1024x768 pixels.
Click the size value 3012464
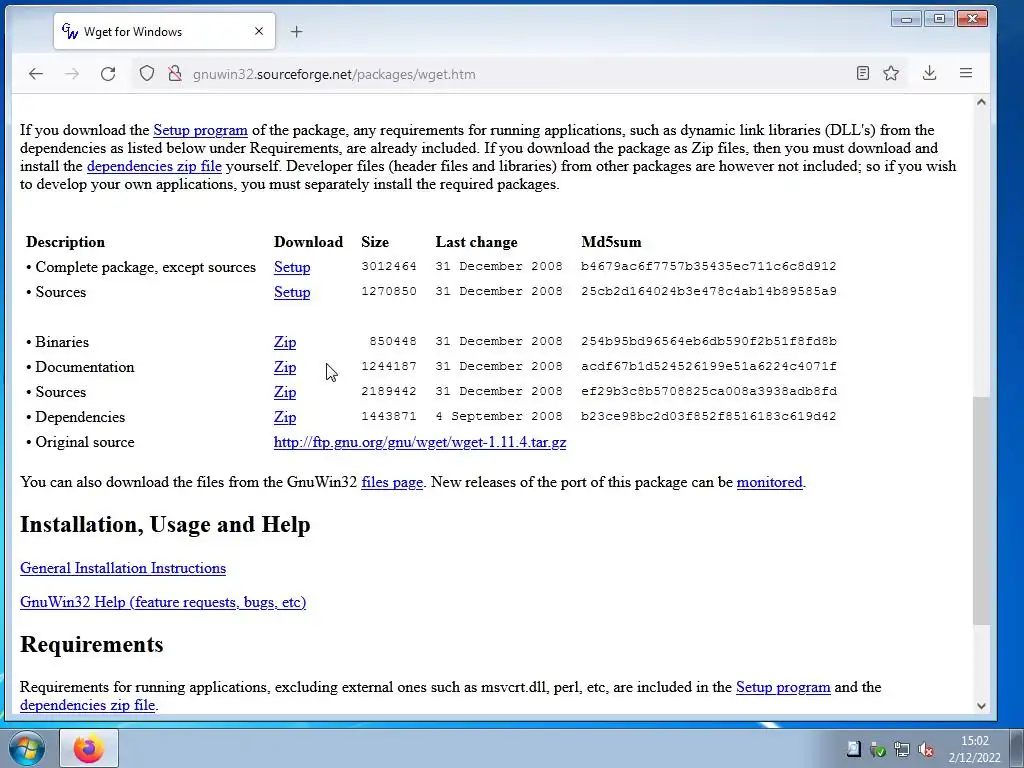pos(389,266)
